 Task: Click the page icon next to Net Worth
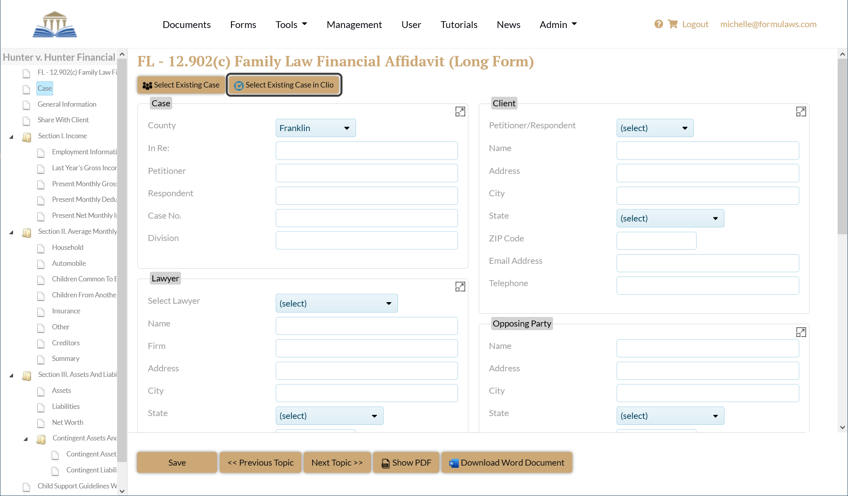[41, 423]
